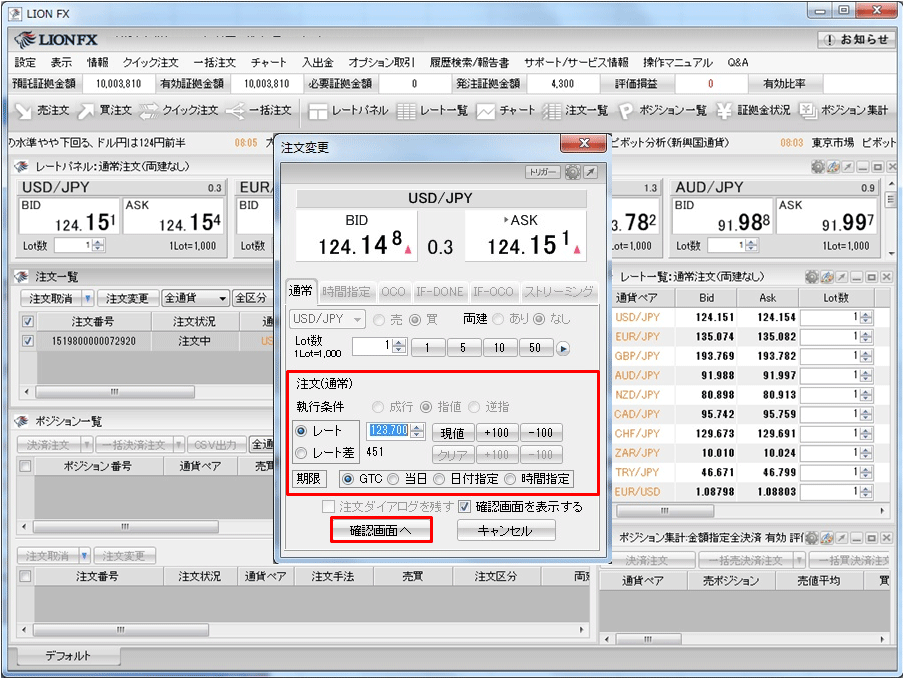The height and width of the screenshot is (679, 904).
Task: Select 当日 expiry radio button
Action: click(x=393, y=479)
